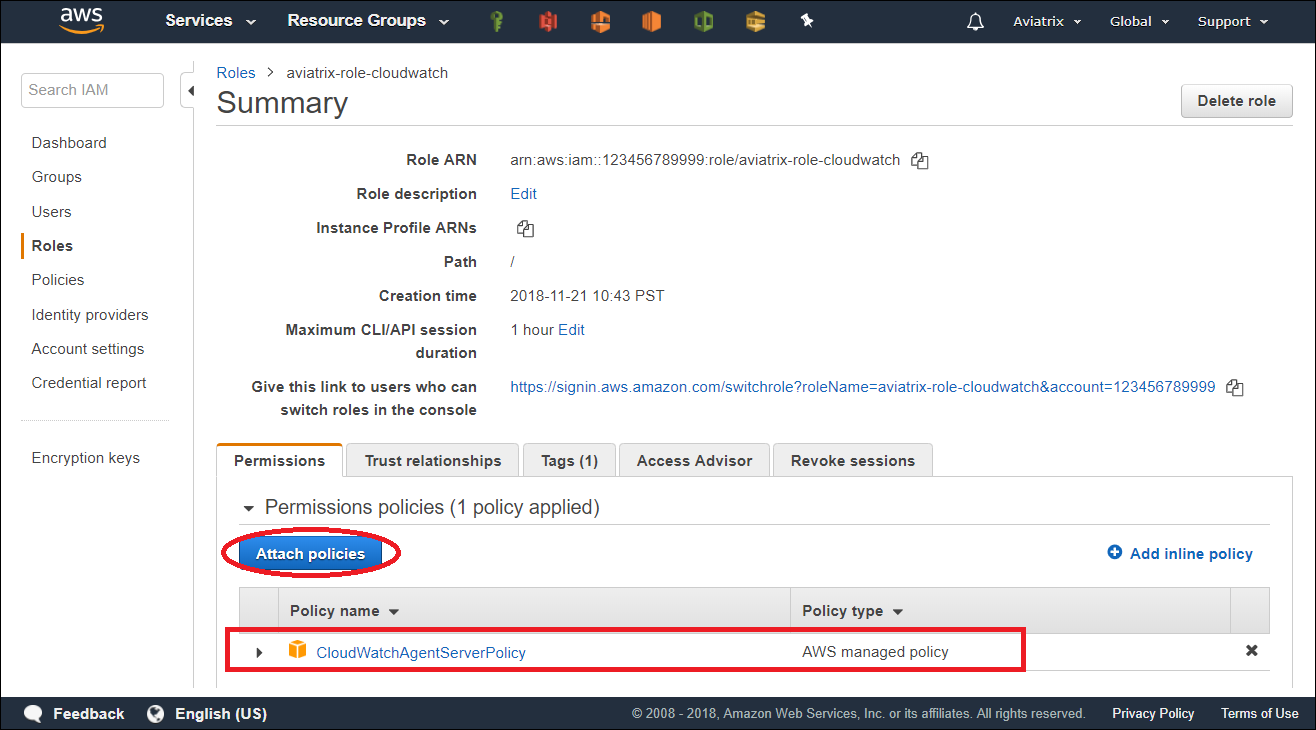Click the CloudWatchAgentServerPolicy orange policy icon
This screenshot has width=1316, height=730.
coord(297,651)
